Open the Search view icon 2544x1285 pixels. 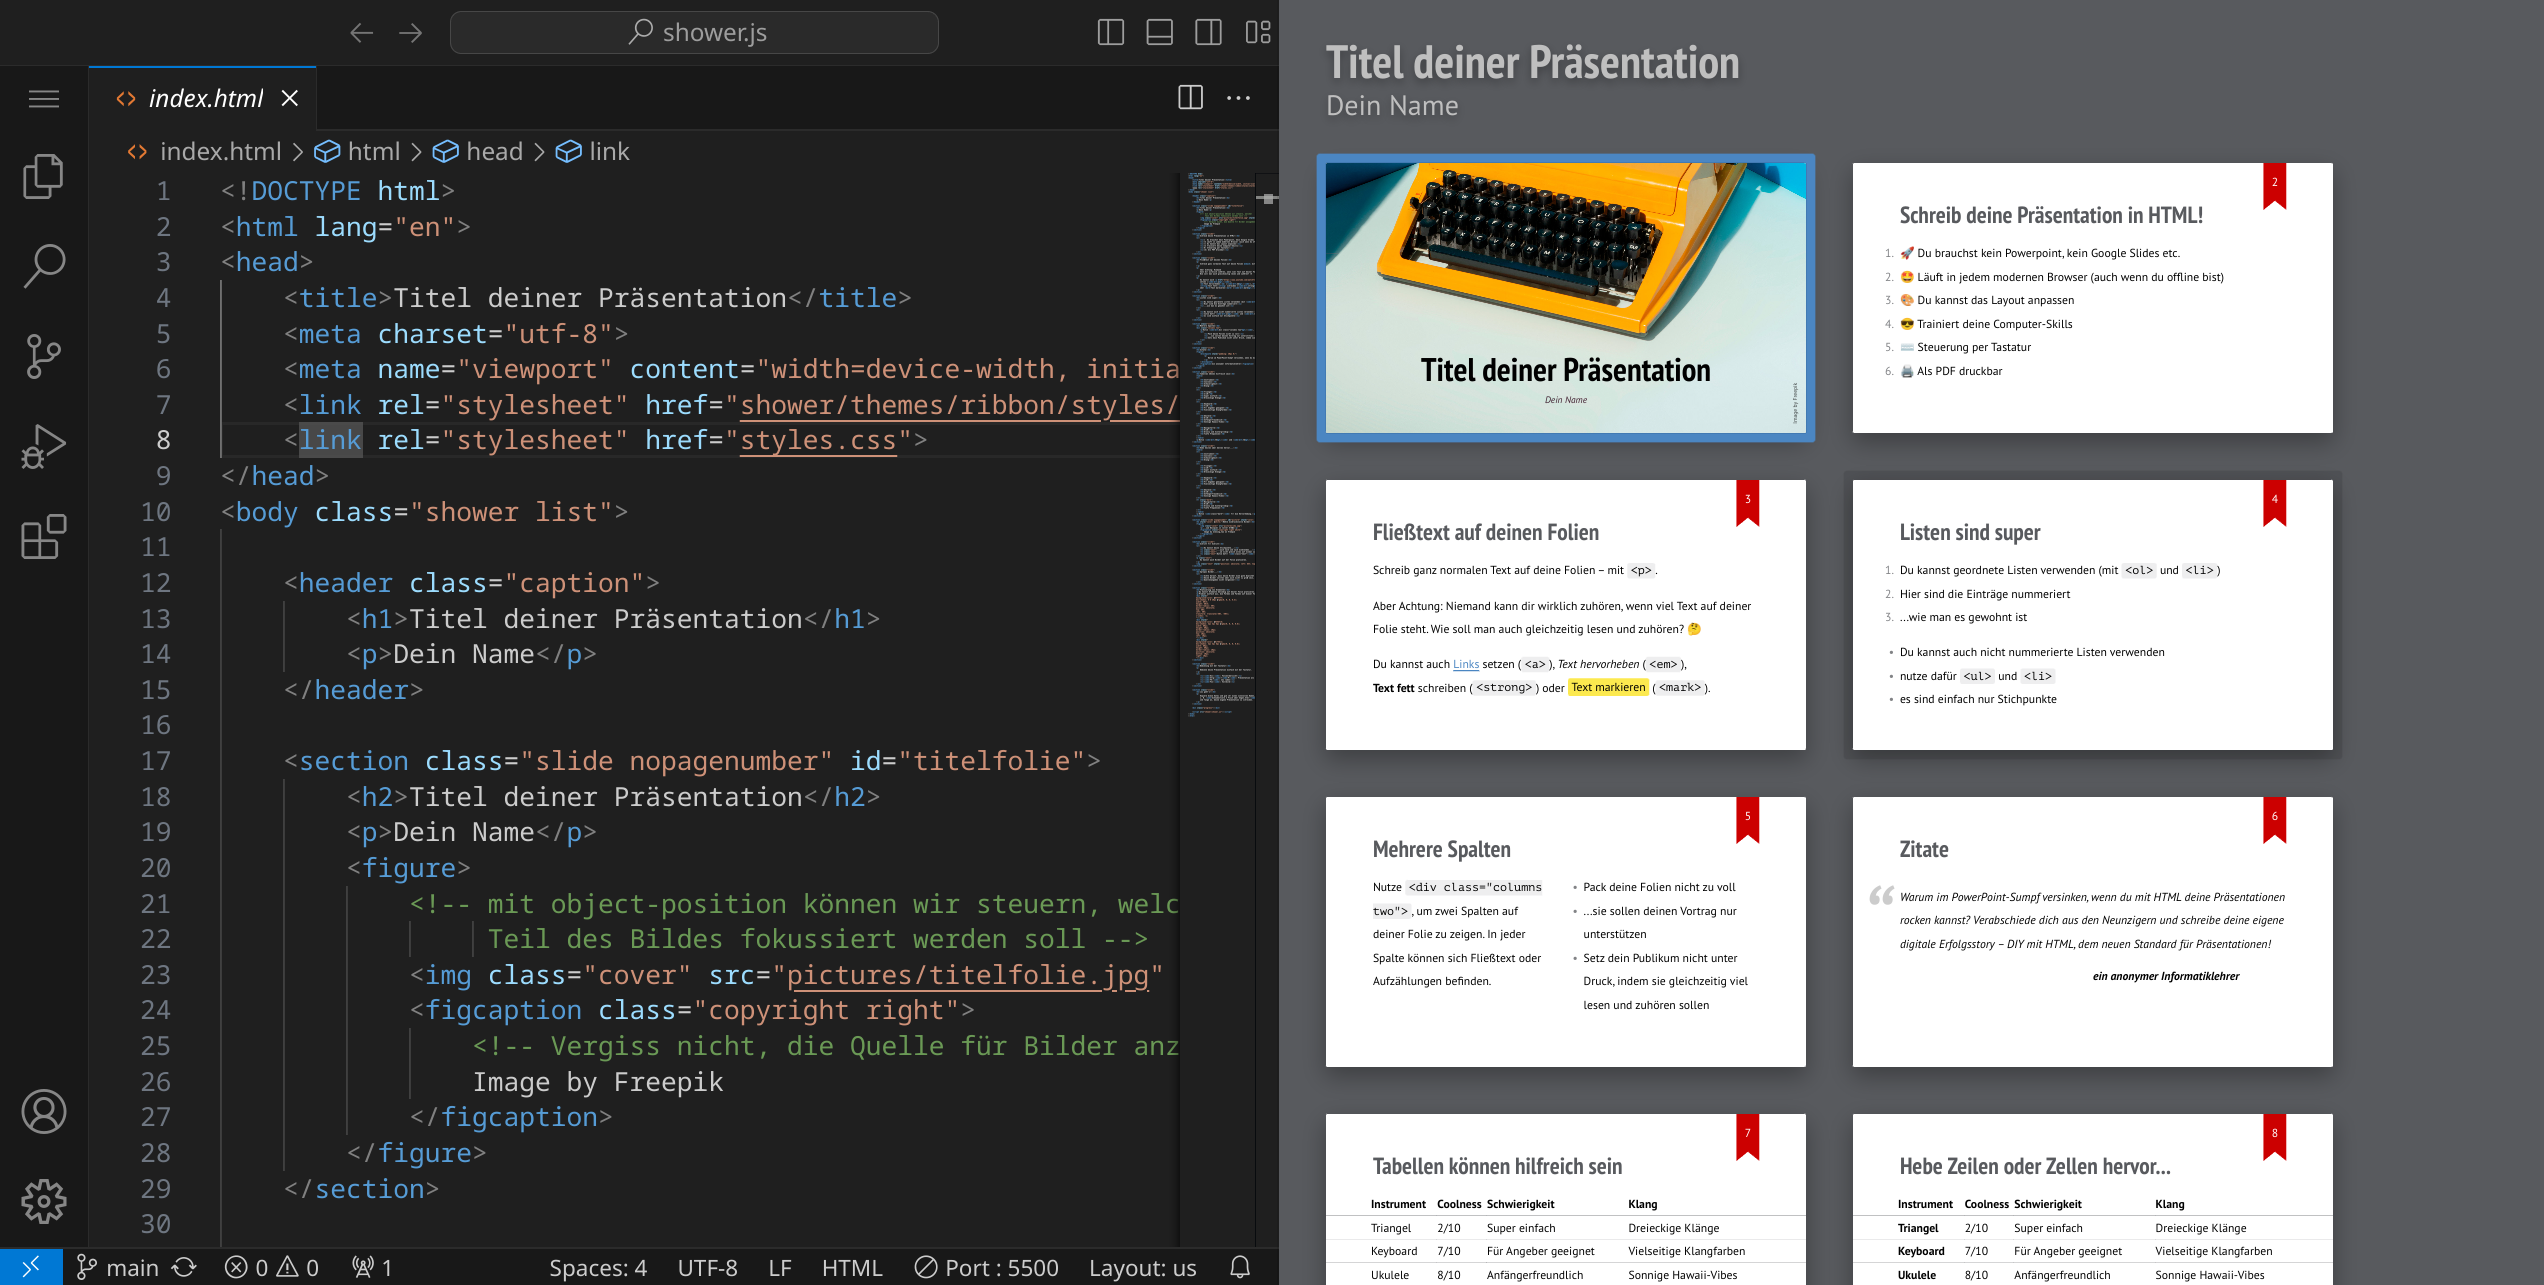pyautogui.click(x=43, y=266)
